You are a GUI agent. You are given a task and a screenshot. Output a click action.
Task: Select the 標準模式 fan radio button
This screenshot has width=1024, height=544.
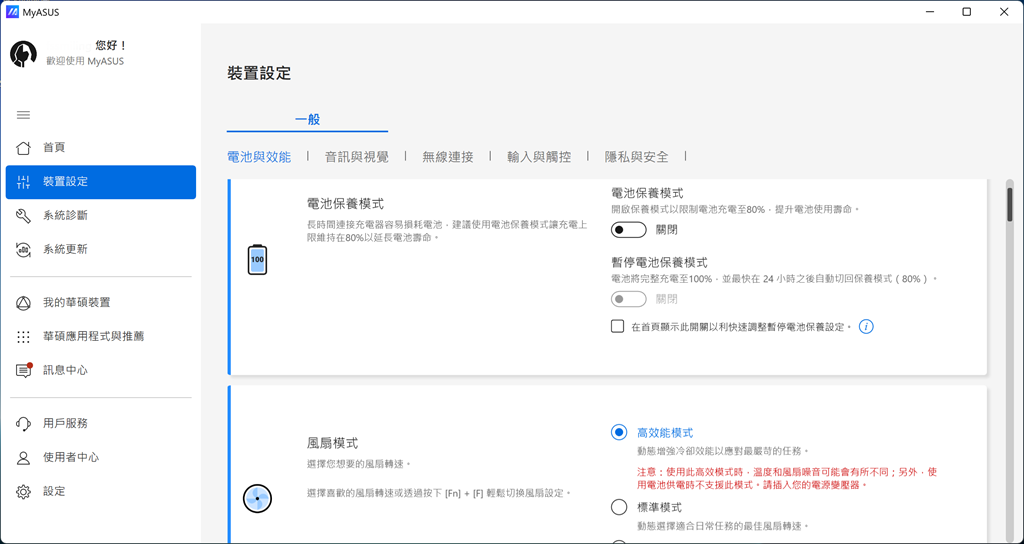[619, 507]
